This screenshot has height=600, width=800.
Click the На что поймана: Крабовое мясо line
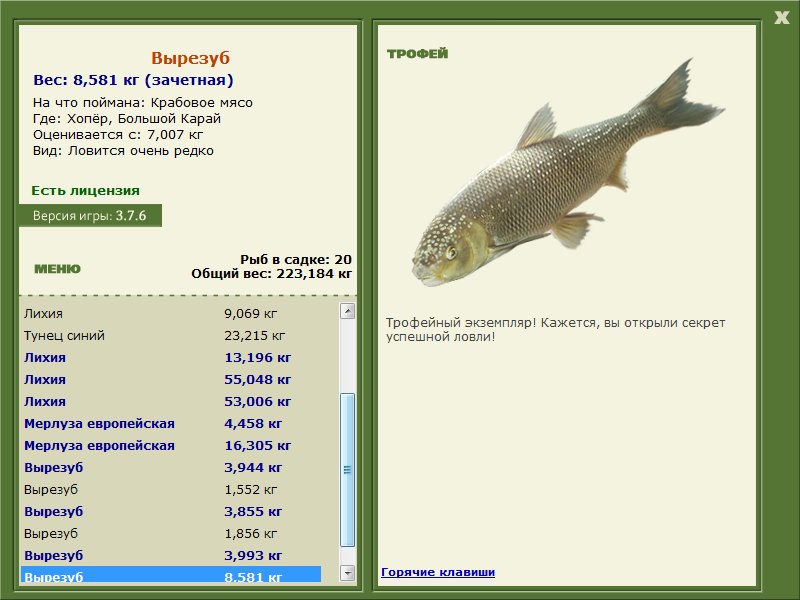coord(143,103)
